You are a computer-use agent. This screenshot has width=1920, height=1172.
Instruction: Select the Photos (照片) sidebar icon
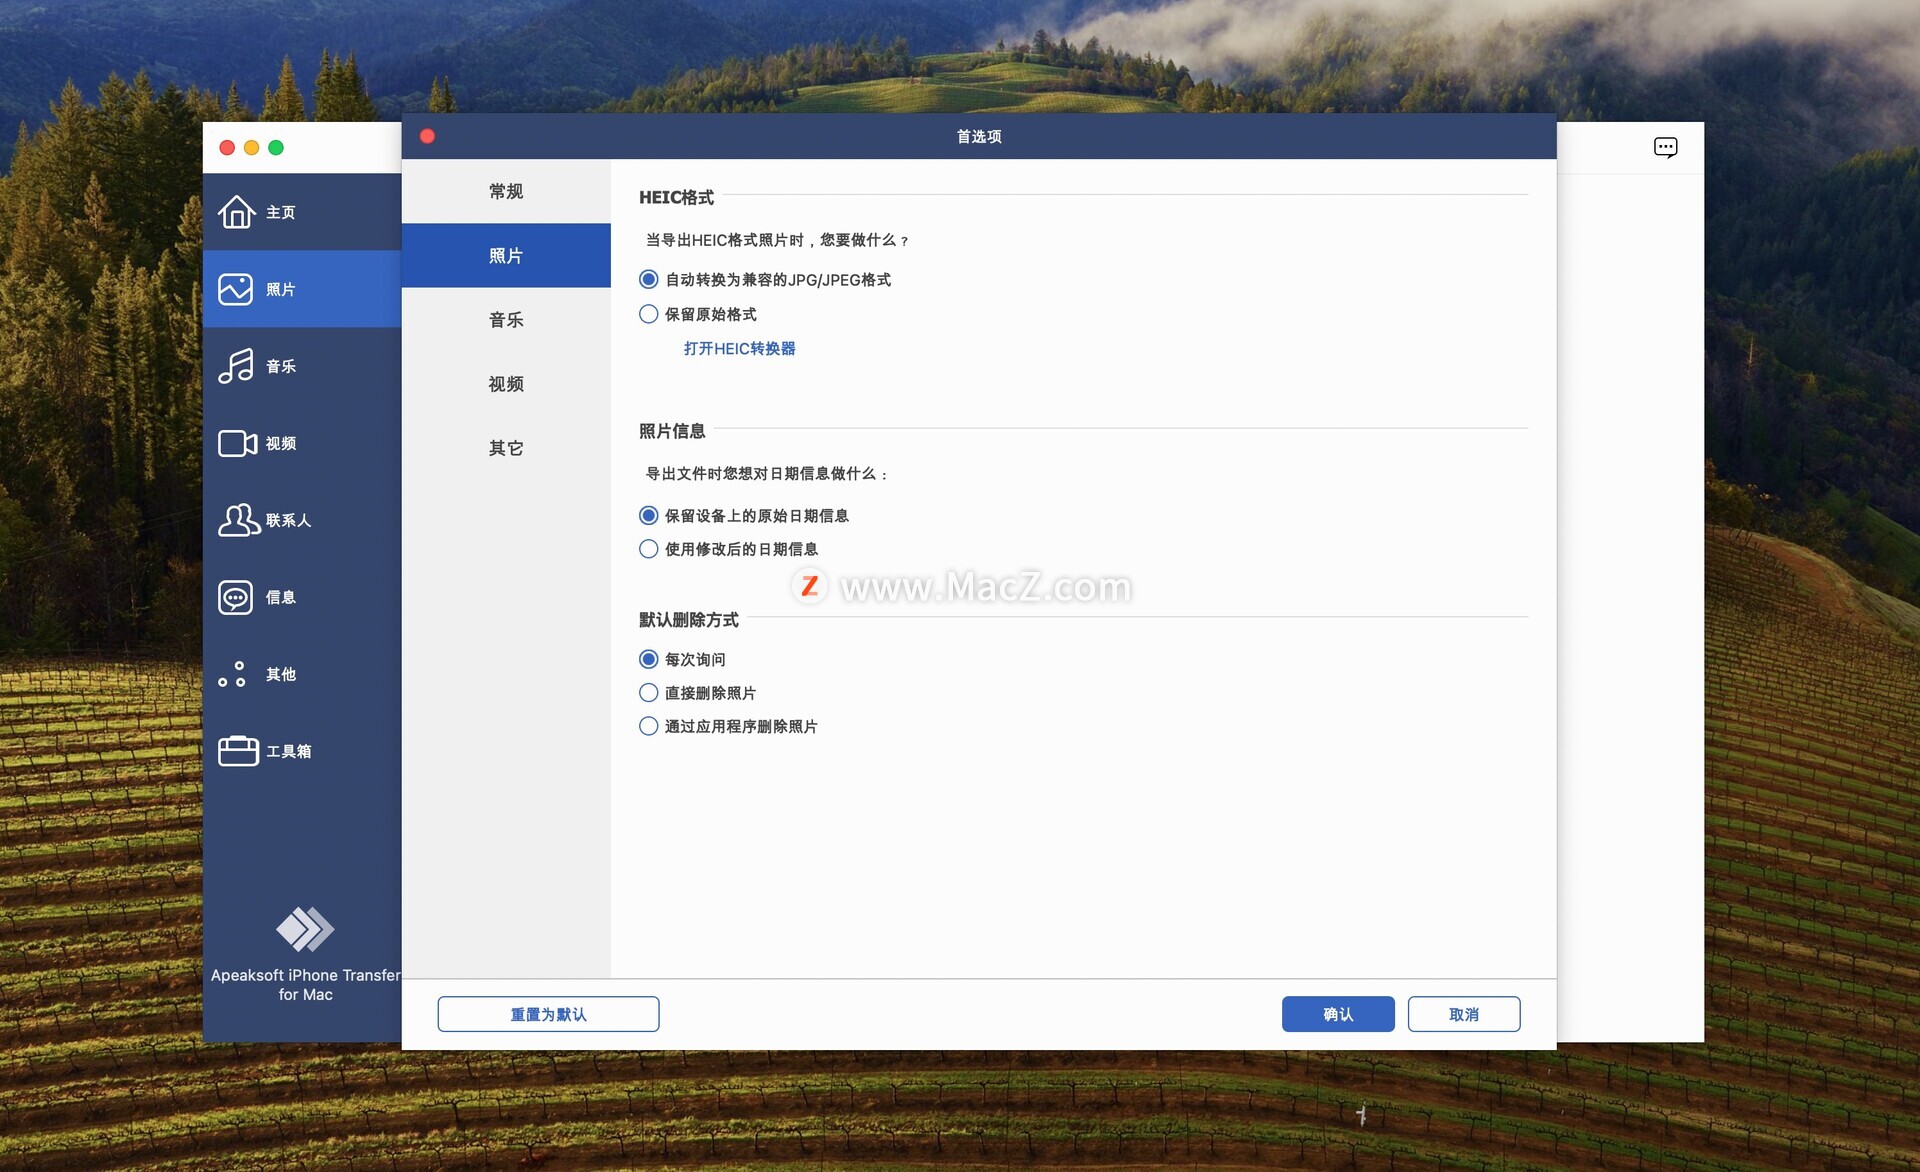236,289
